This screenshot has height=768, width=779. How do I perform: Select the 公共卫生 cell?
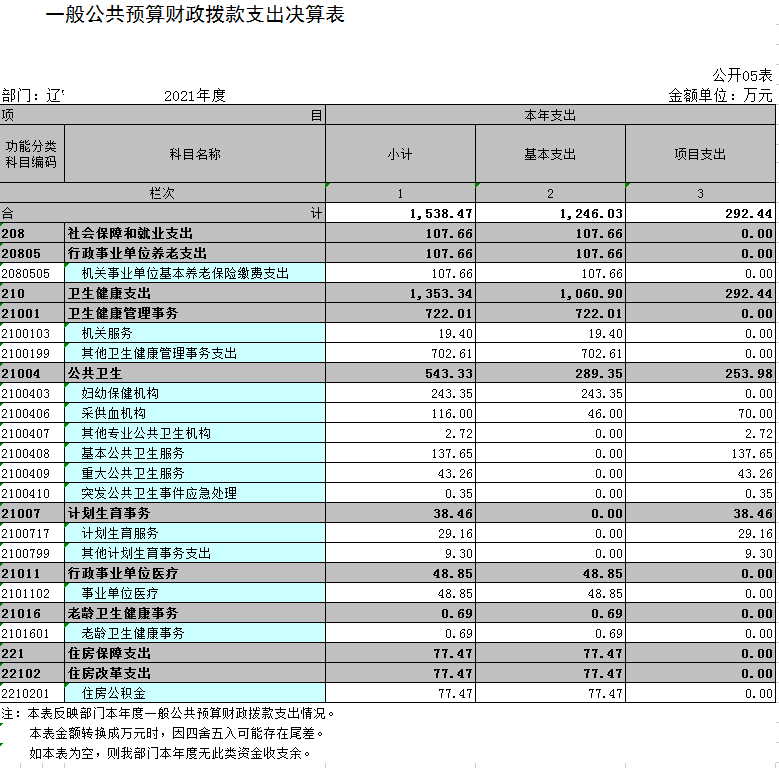click(195, 373)
